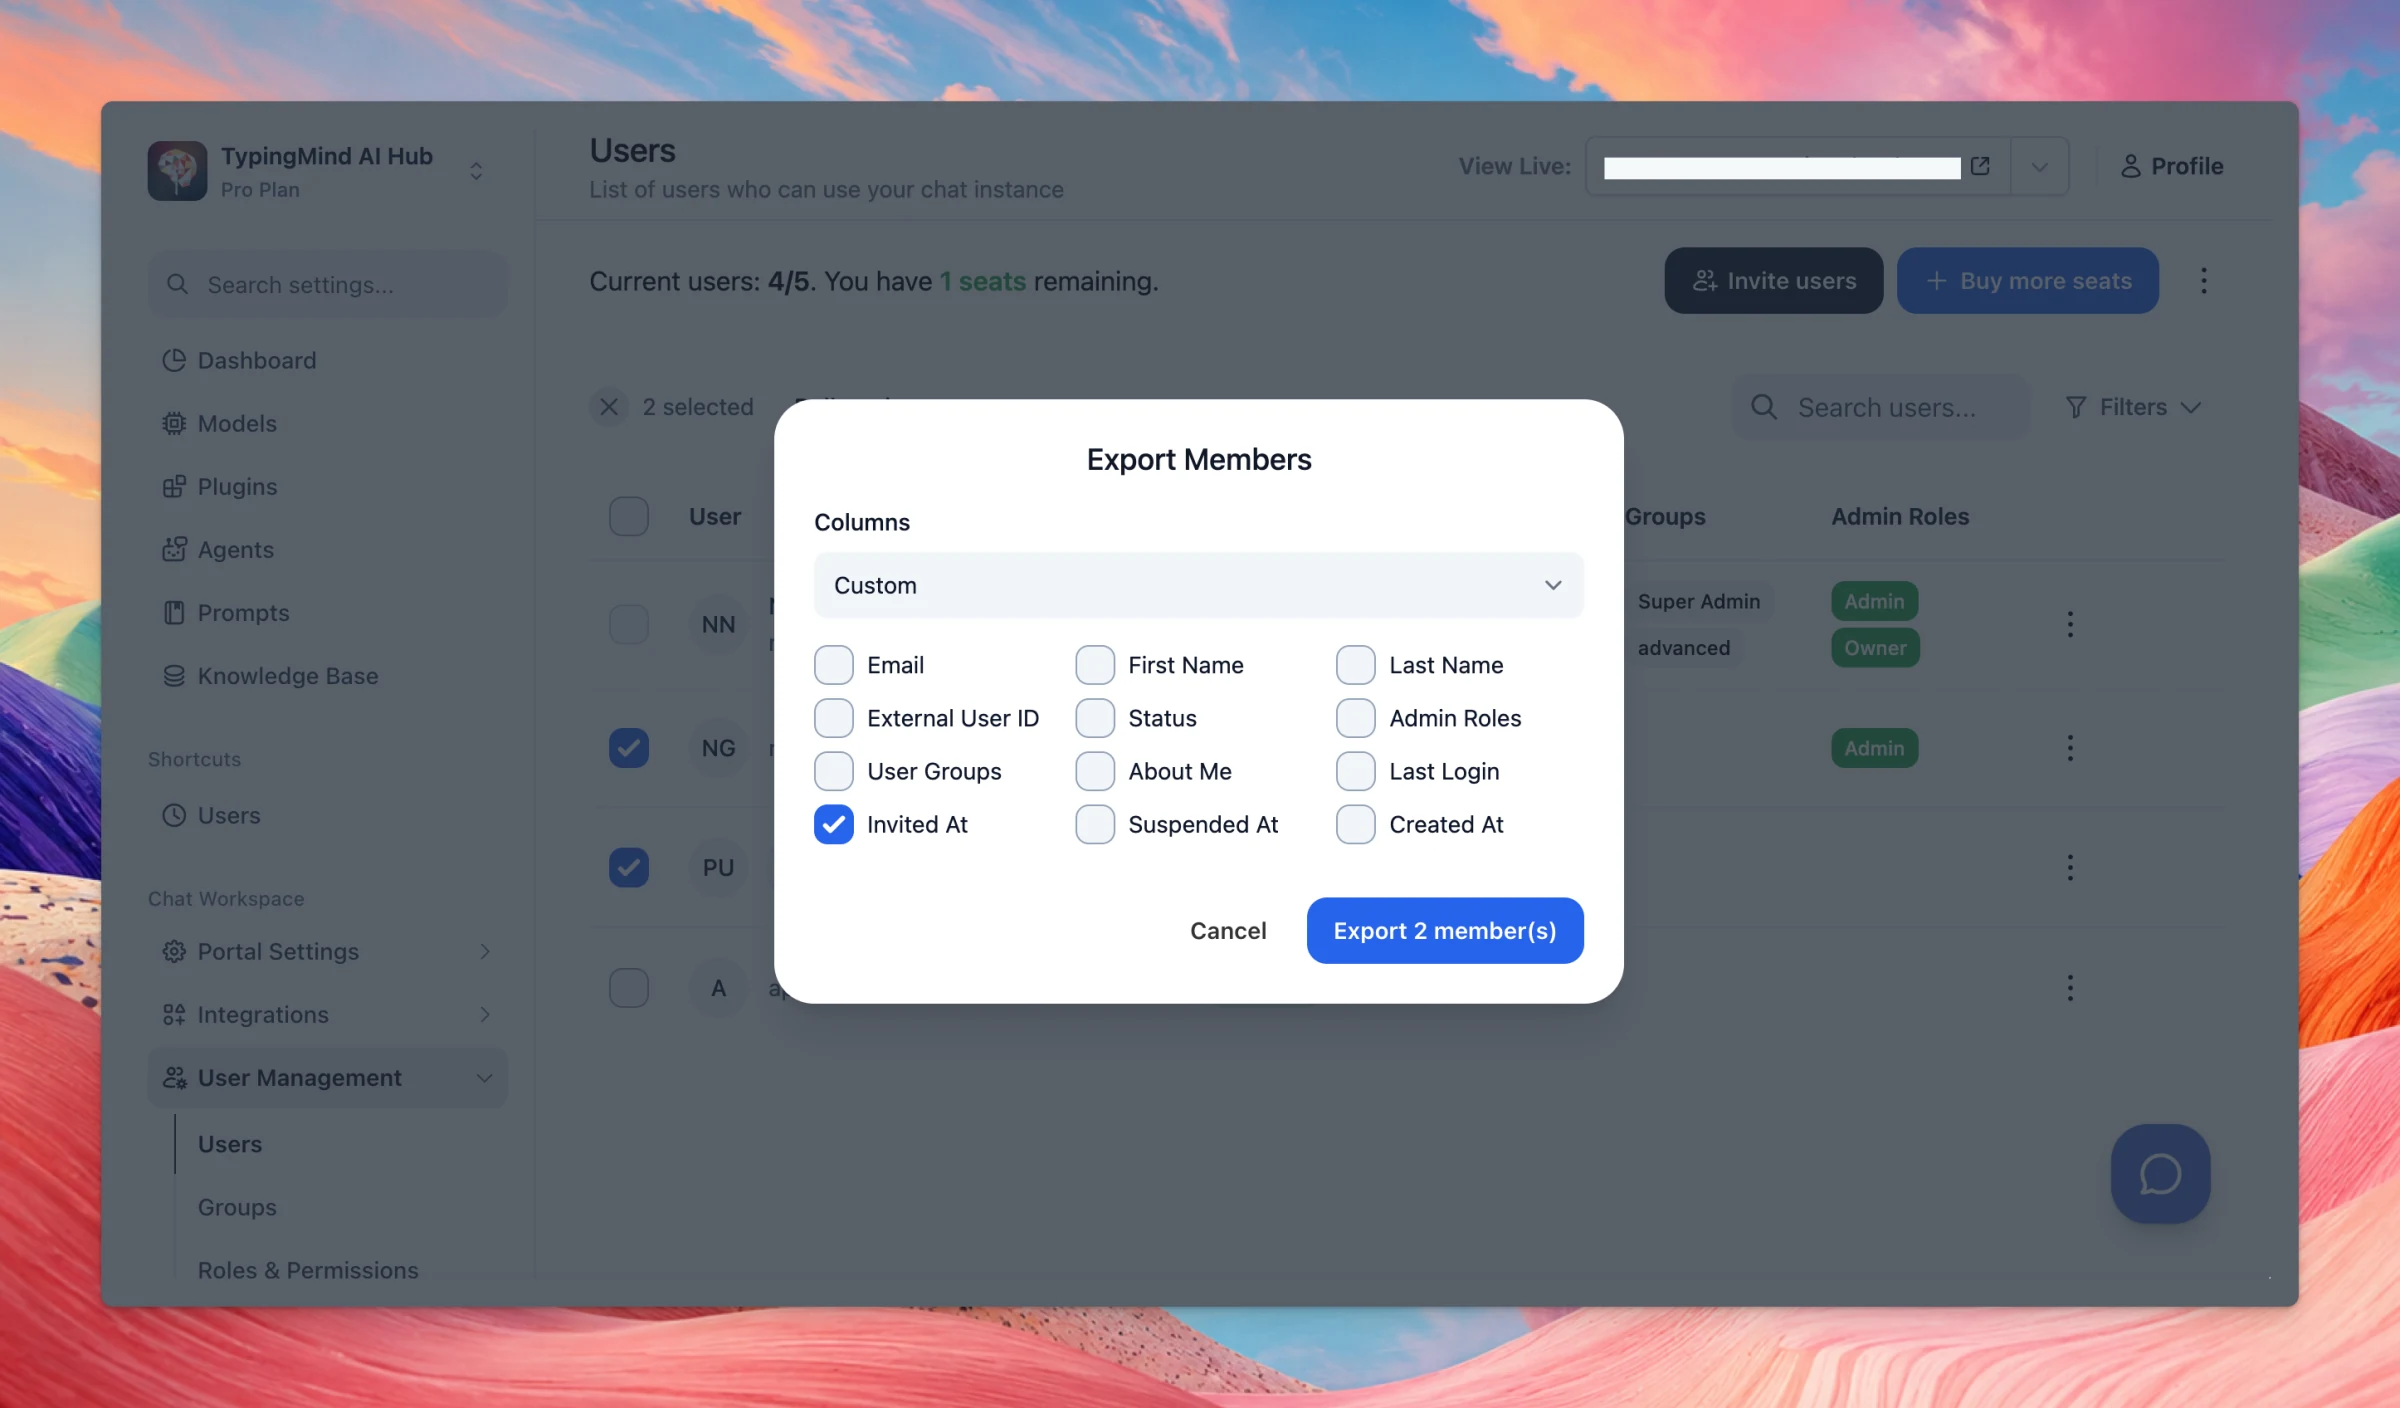Click the Search settings field
This screenshot has width=2400, height=1408.
tap(328, 285)
